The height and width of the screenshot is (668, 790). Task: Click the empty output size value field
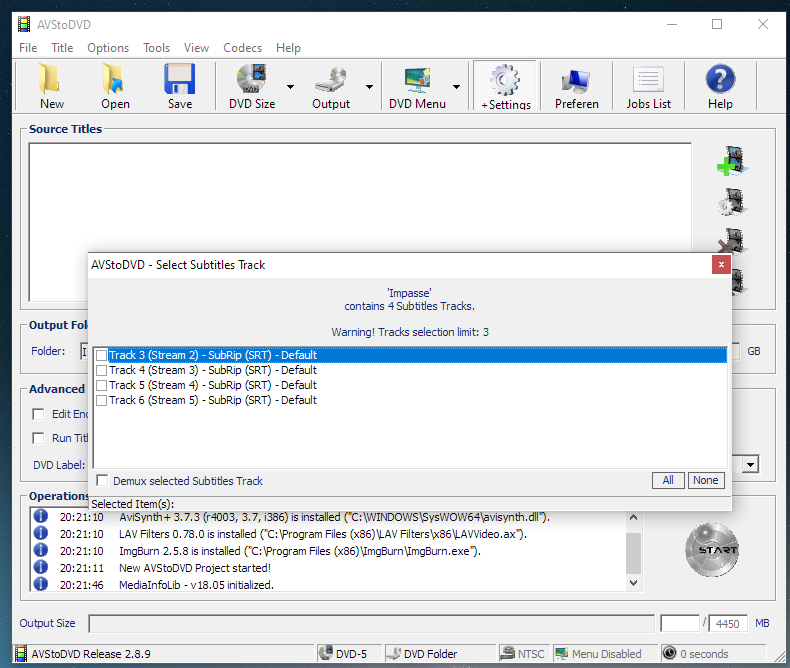pyautogui.click(x=680, y=624)
